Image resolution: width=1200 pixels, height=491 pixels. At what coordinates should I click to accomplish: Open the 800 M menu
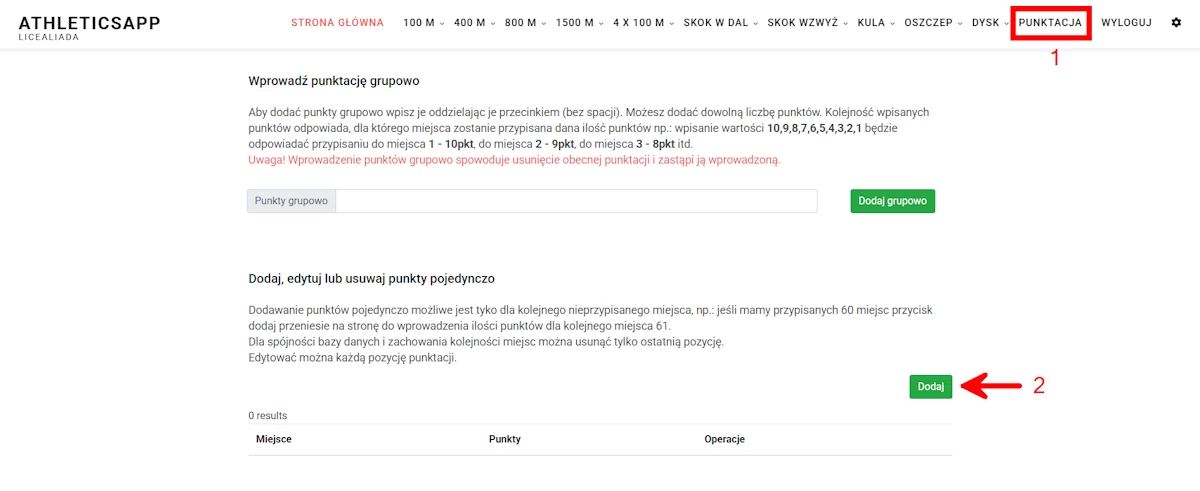(x=525, y=23)
